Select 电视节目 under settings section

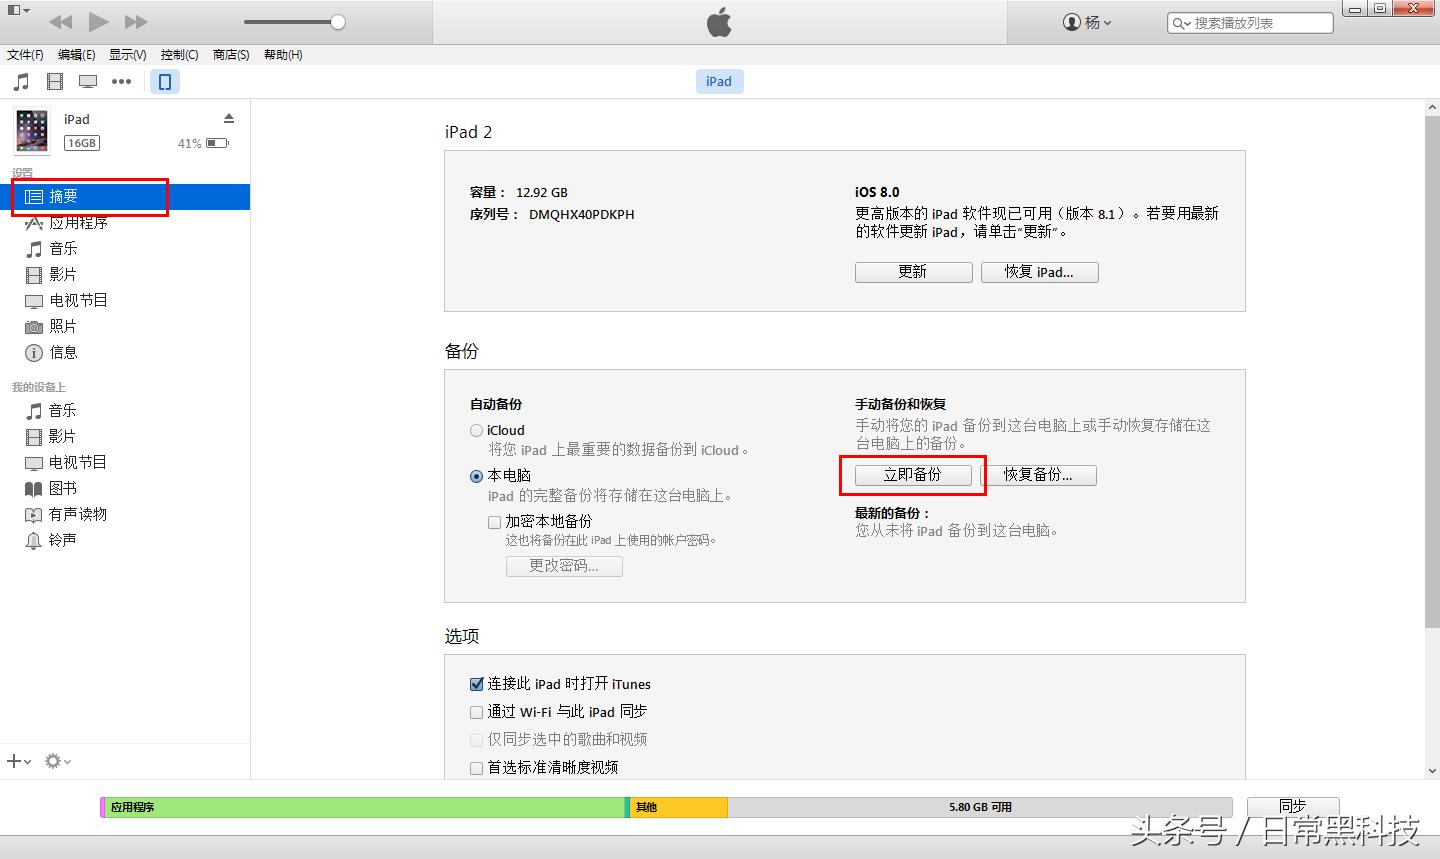pos(125,300)
